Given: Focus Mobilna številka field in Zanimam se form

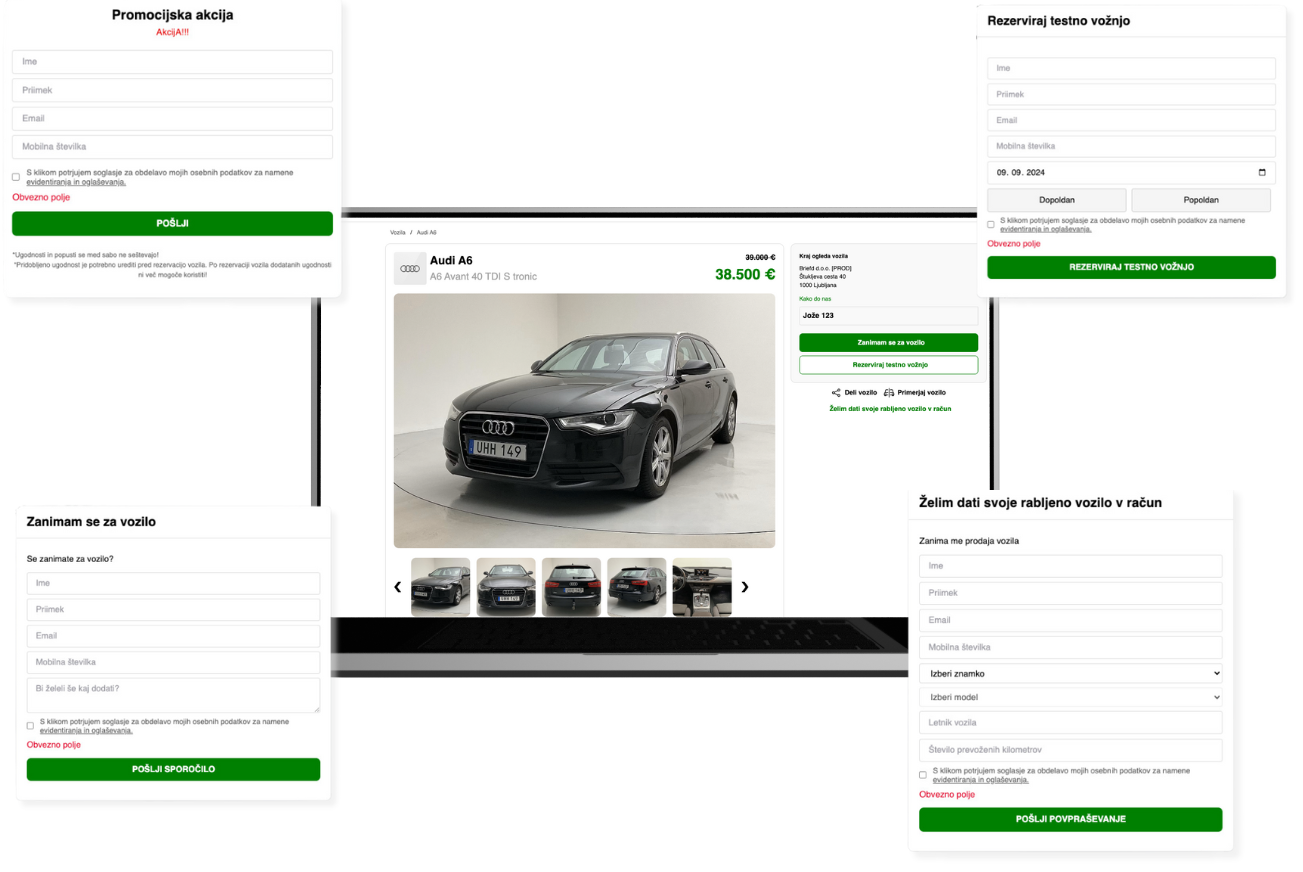Looking at the screenshot, I should pos(173,662).
